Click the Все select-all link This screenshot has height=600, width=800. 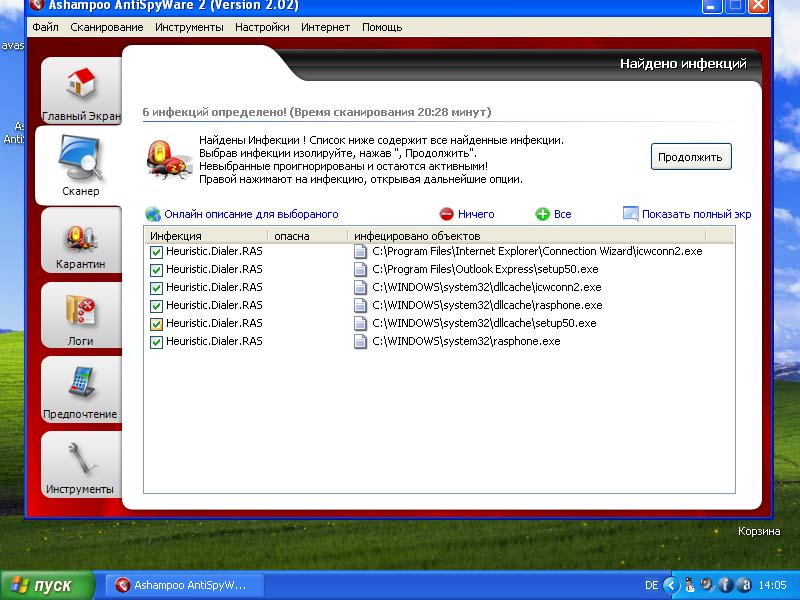coord(562,214)
